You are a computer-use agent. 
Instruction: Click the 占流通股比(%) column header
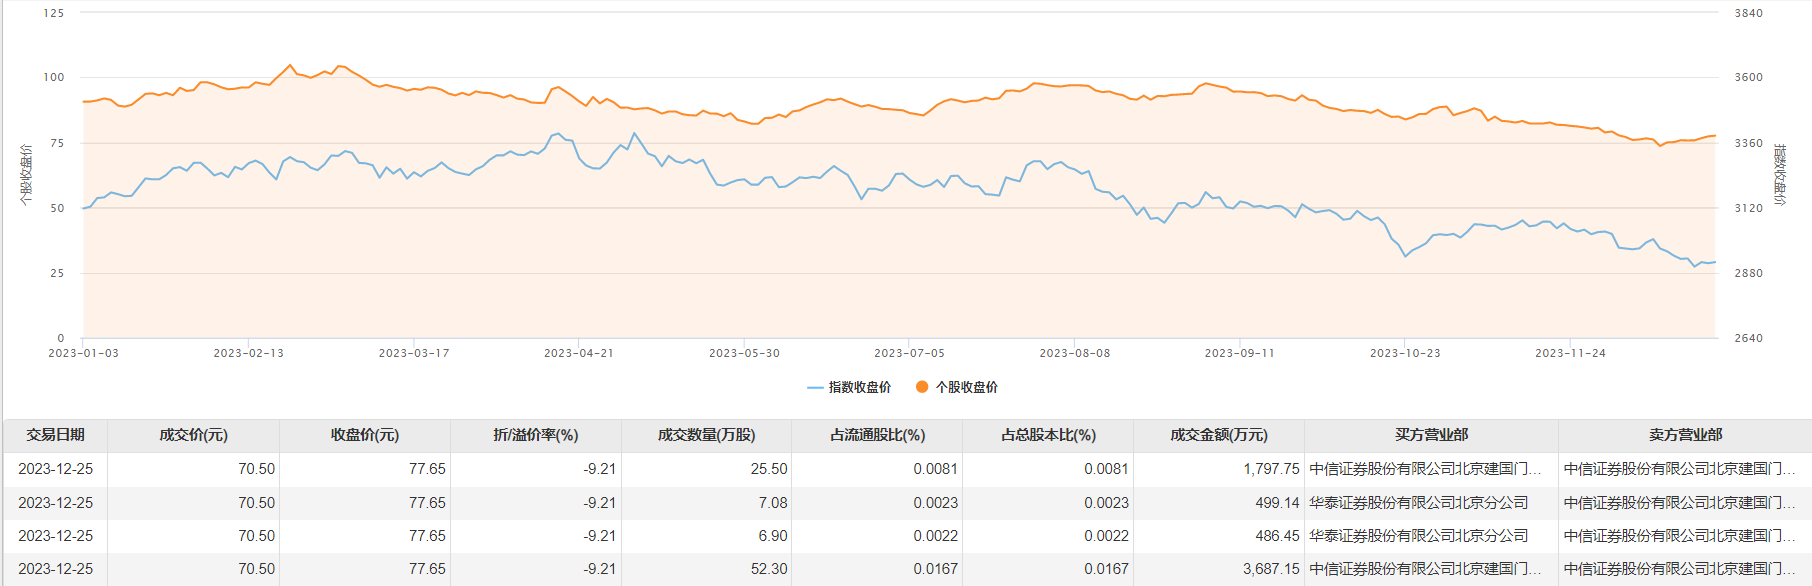point(877,435)
